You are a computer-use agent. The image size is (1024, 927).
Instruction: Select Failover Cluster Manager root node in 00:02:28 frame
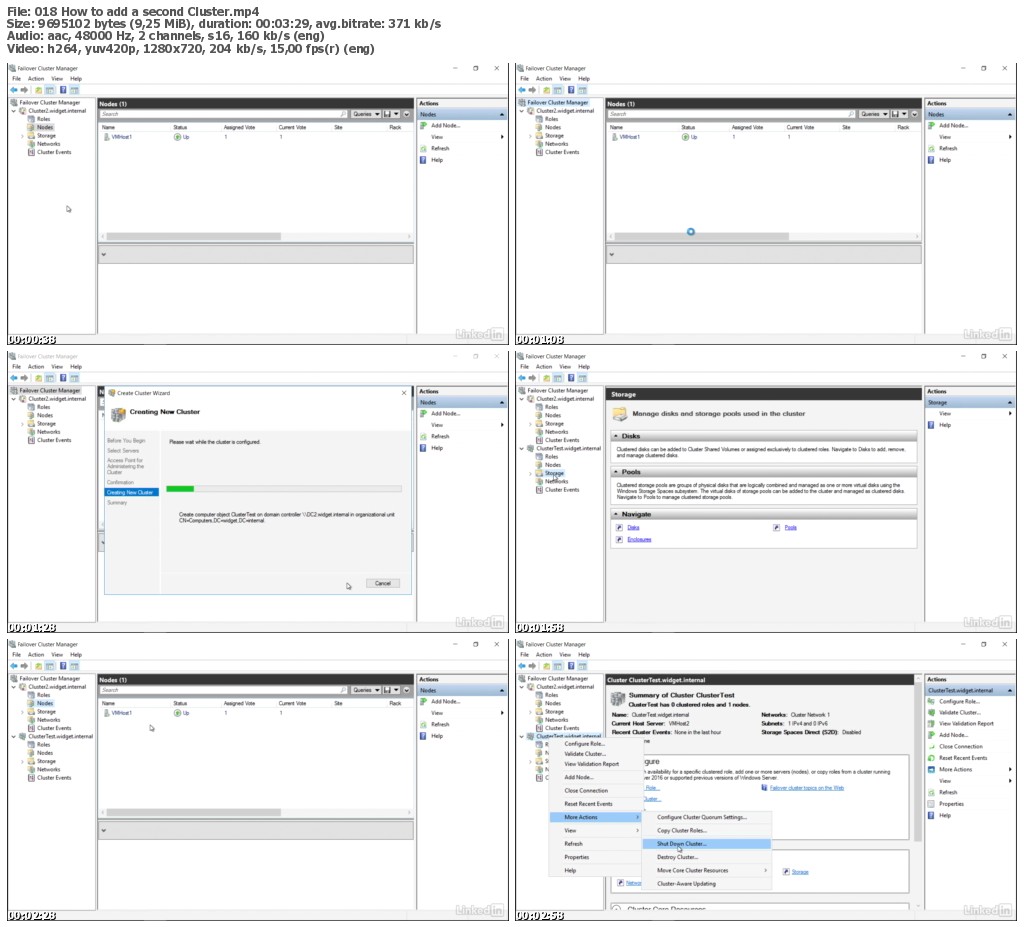pos(49,678)
